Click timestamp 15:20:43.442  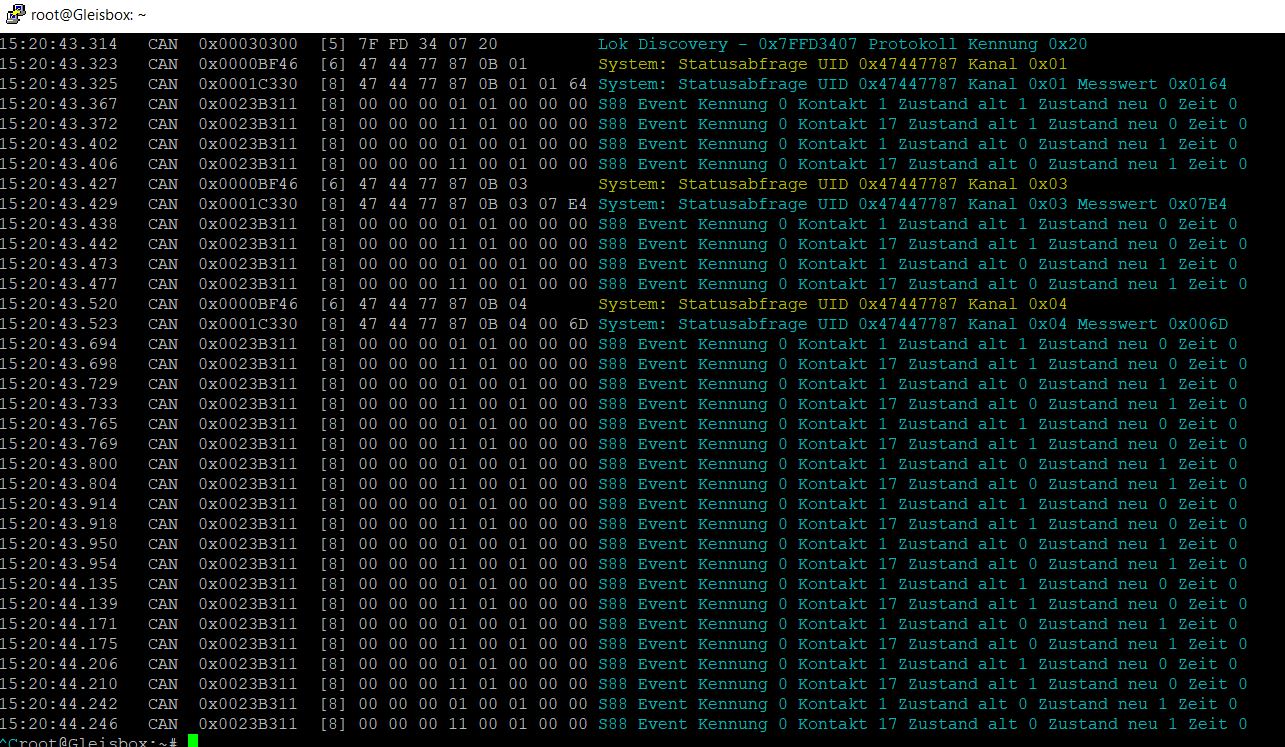59,244
